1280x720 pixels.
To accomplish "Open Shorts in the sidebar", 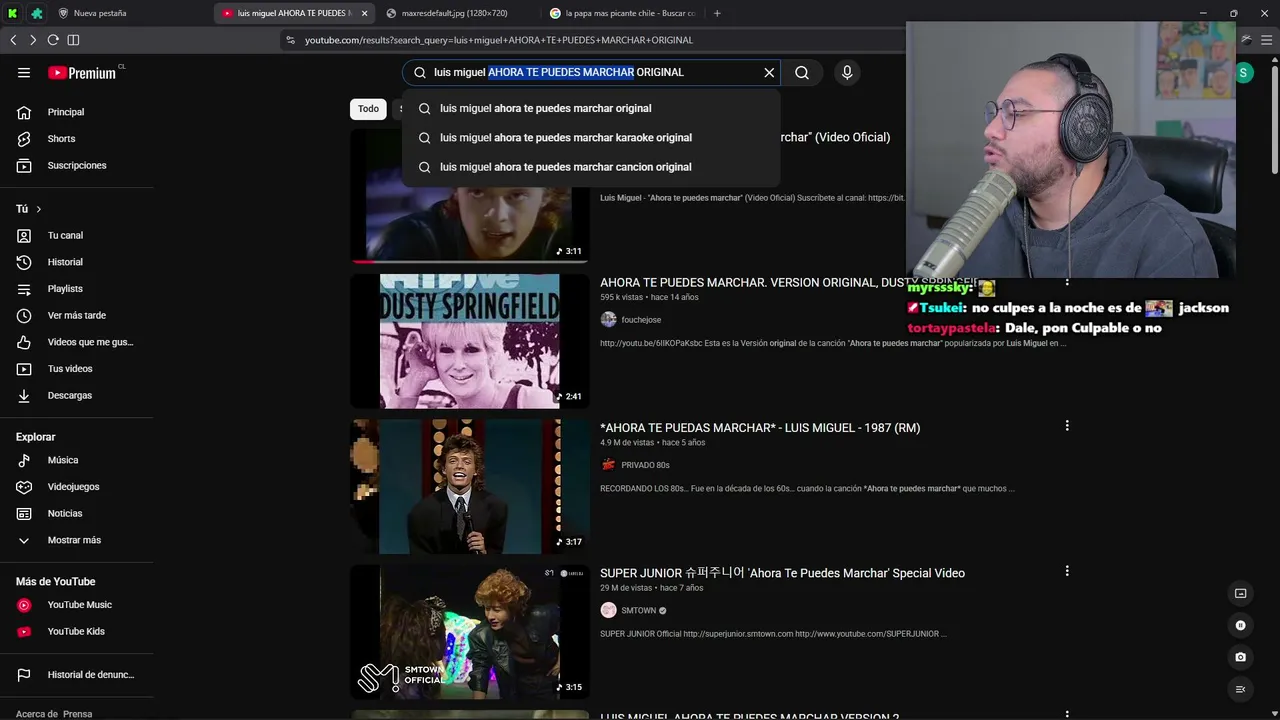I will (77, 139).
